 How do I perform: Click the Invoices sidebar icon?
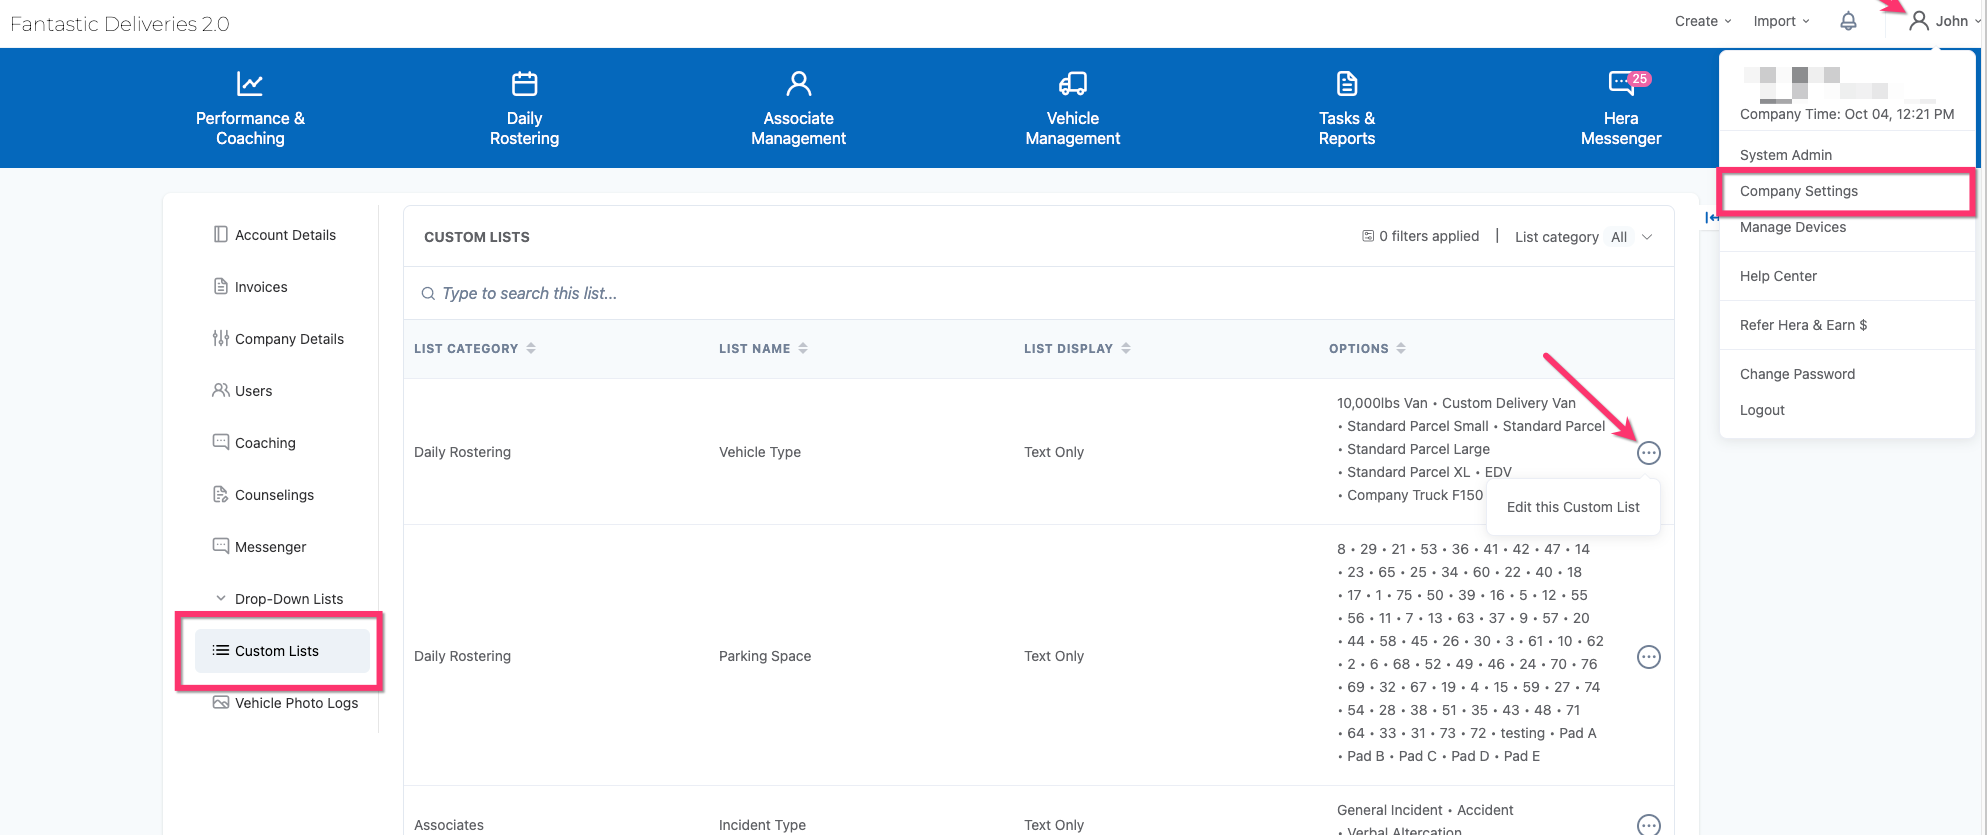[x=221, y=286]
